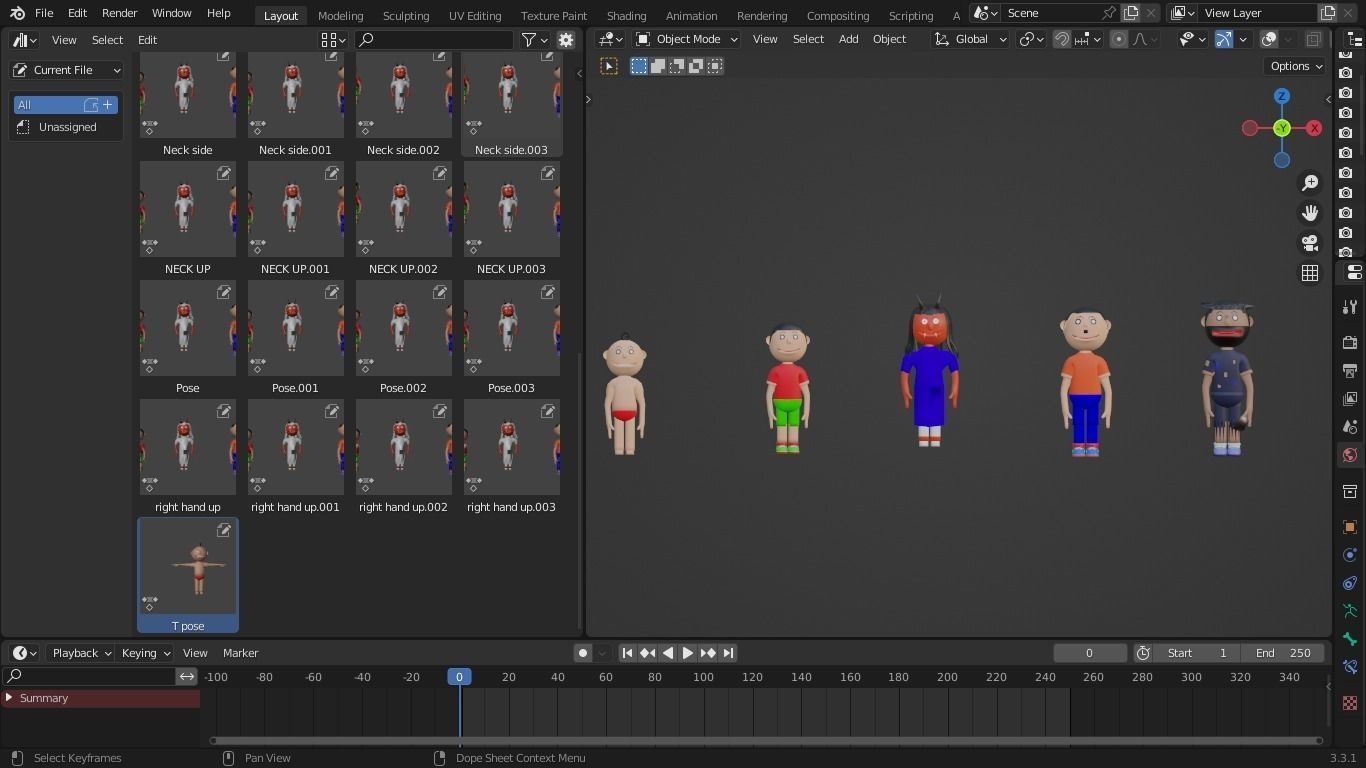Viewport: 1366px width, 768px height.
Task: Open the World properties tab icon
Action: (1350, 455)
